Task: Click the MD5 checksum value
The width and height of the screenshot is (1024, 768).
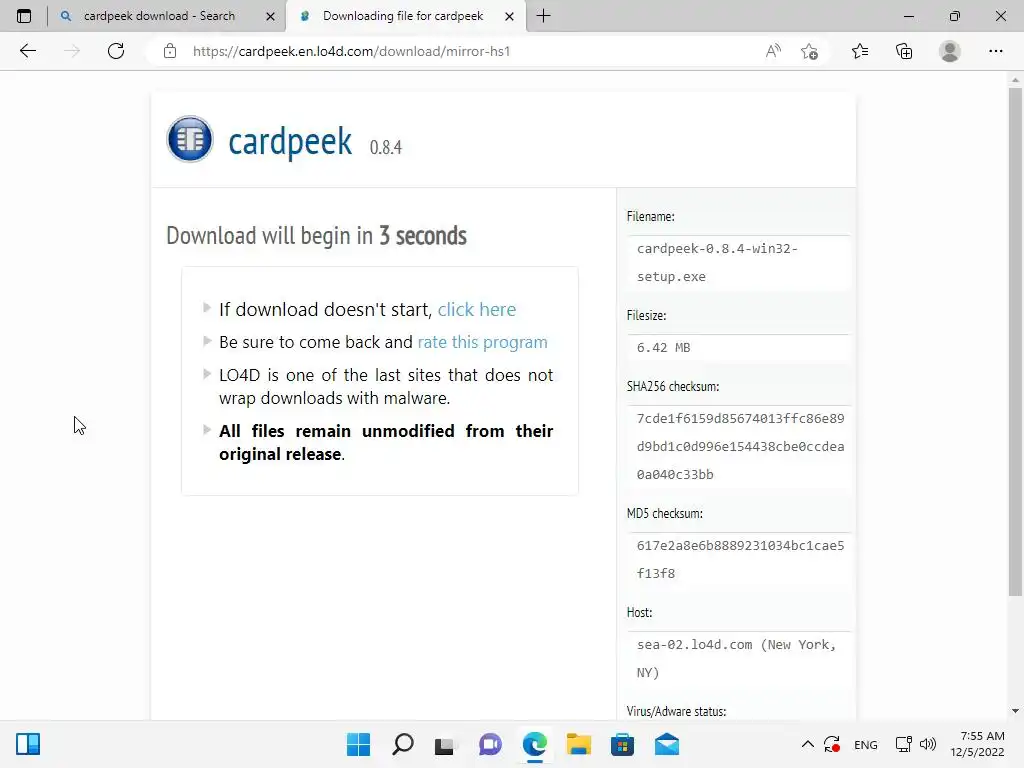Action: [x=740, y=560]
